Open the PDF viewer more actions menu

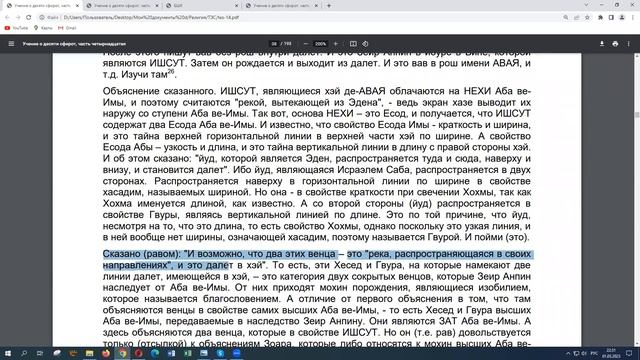point(629,44)
